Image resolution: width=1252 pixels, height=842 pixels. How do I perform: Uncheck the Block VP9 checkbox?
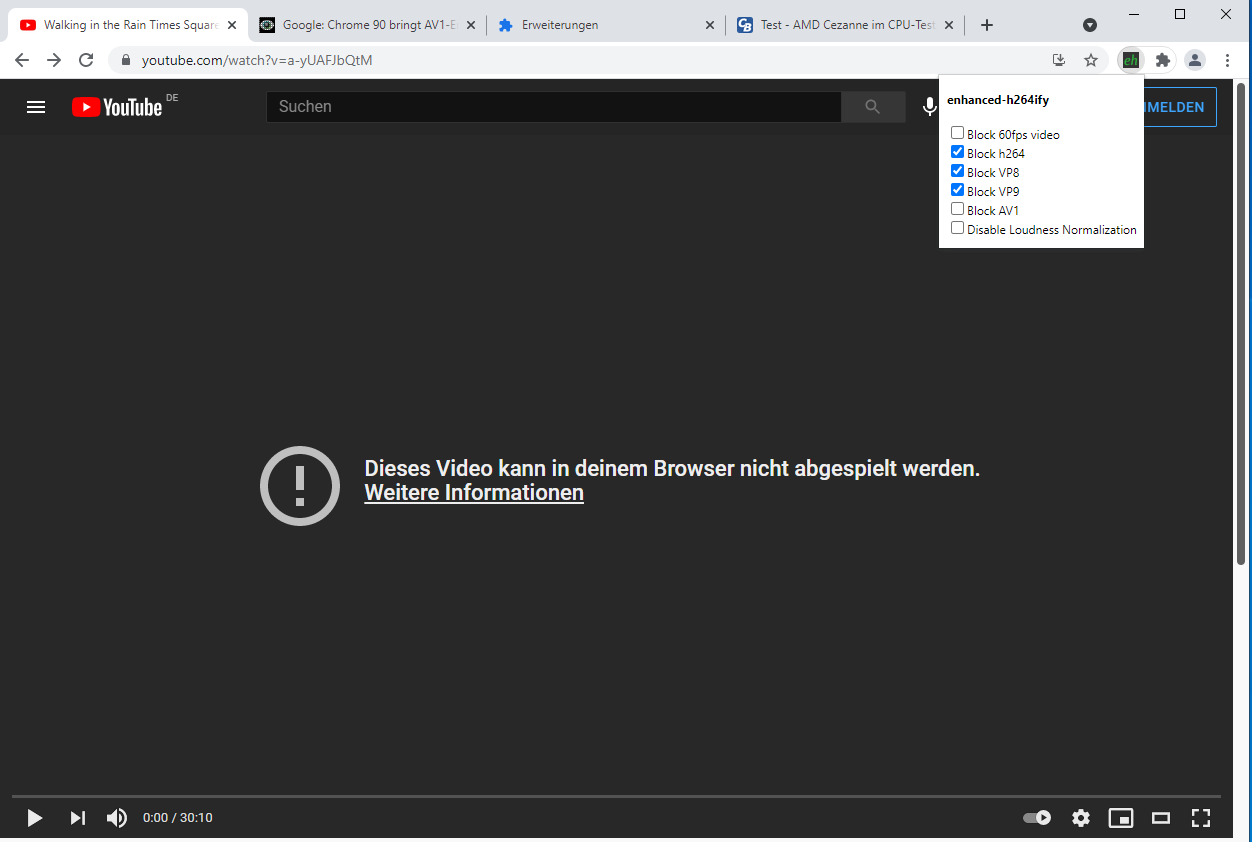tap(957, 190)
